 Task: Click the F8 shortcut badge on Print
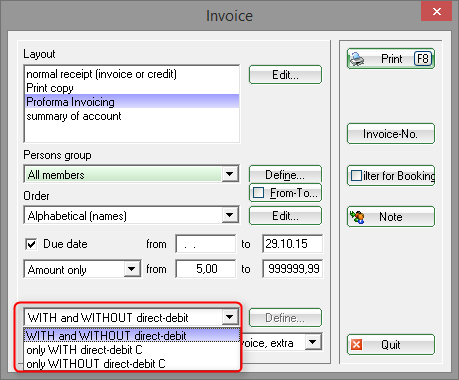click(423, 59)
